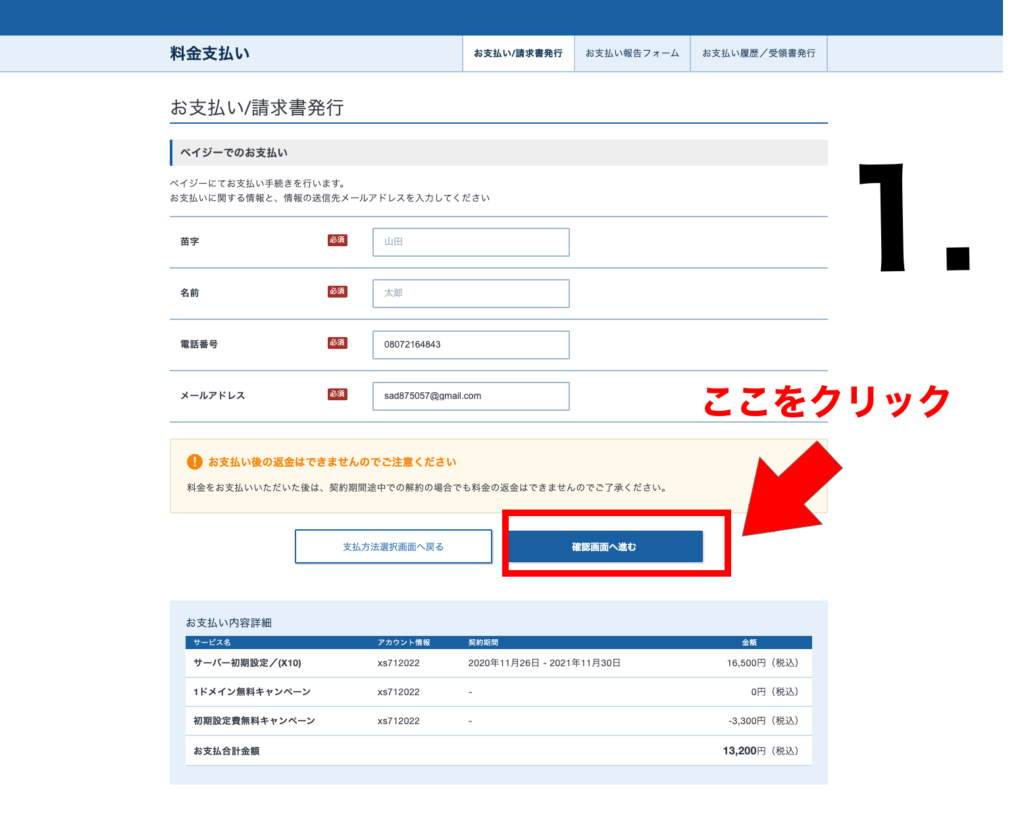
Task: Click the 必須 badge next to 電話番号
Action: point(336,343)
